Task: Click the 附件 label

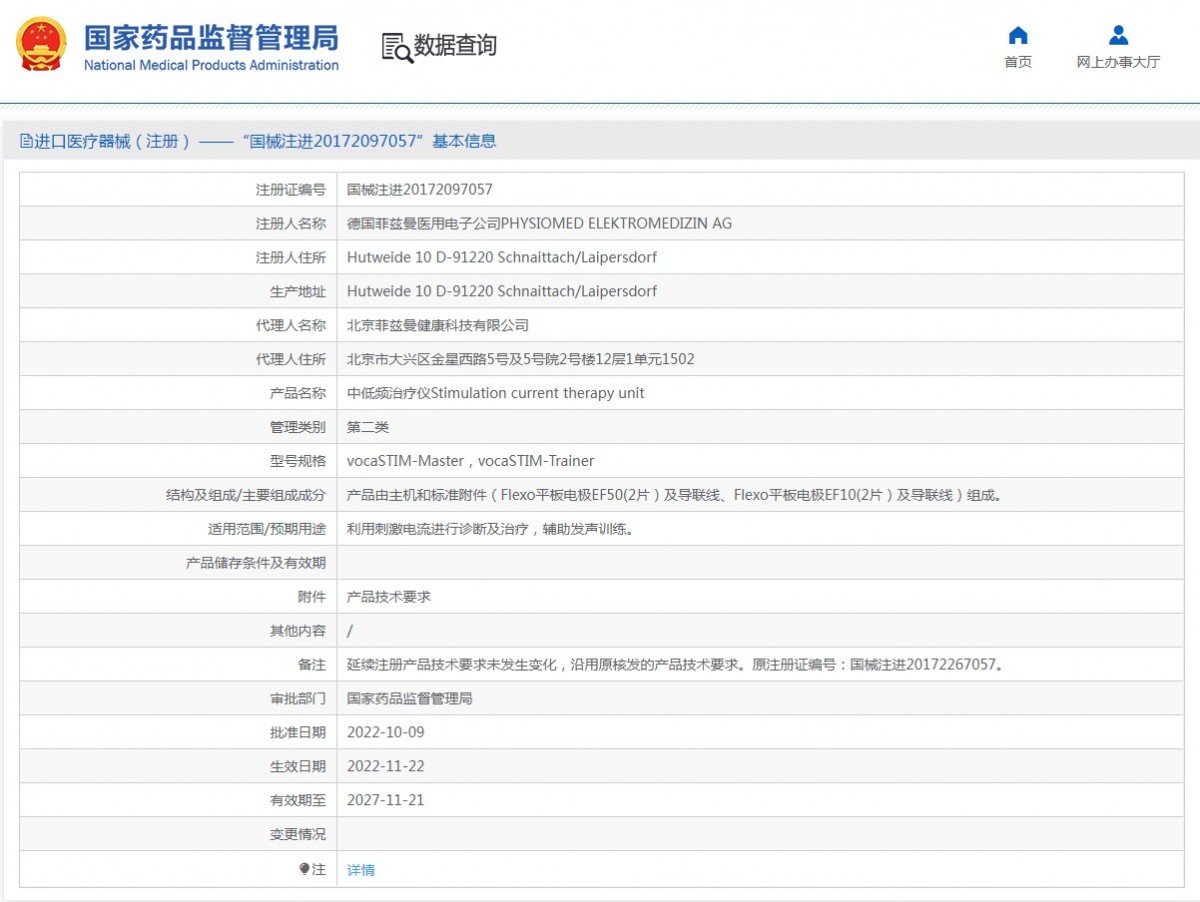Action: [312, 597]
